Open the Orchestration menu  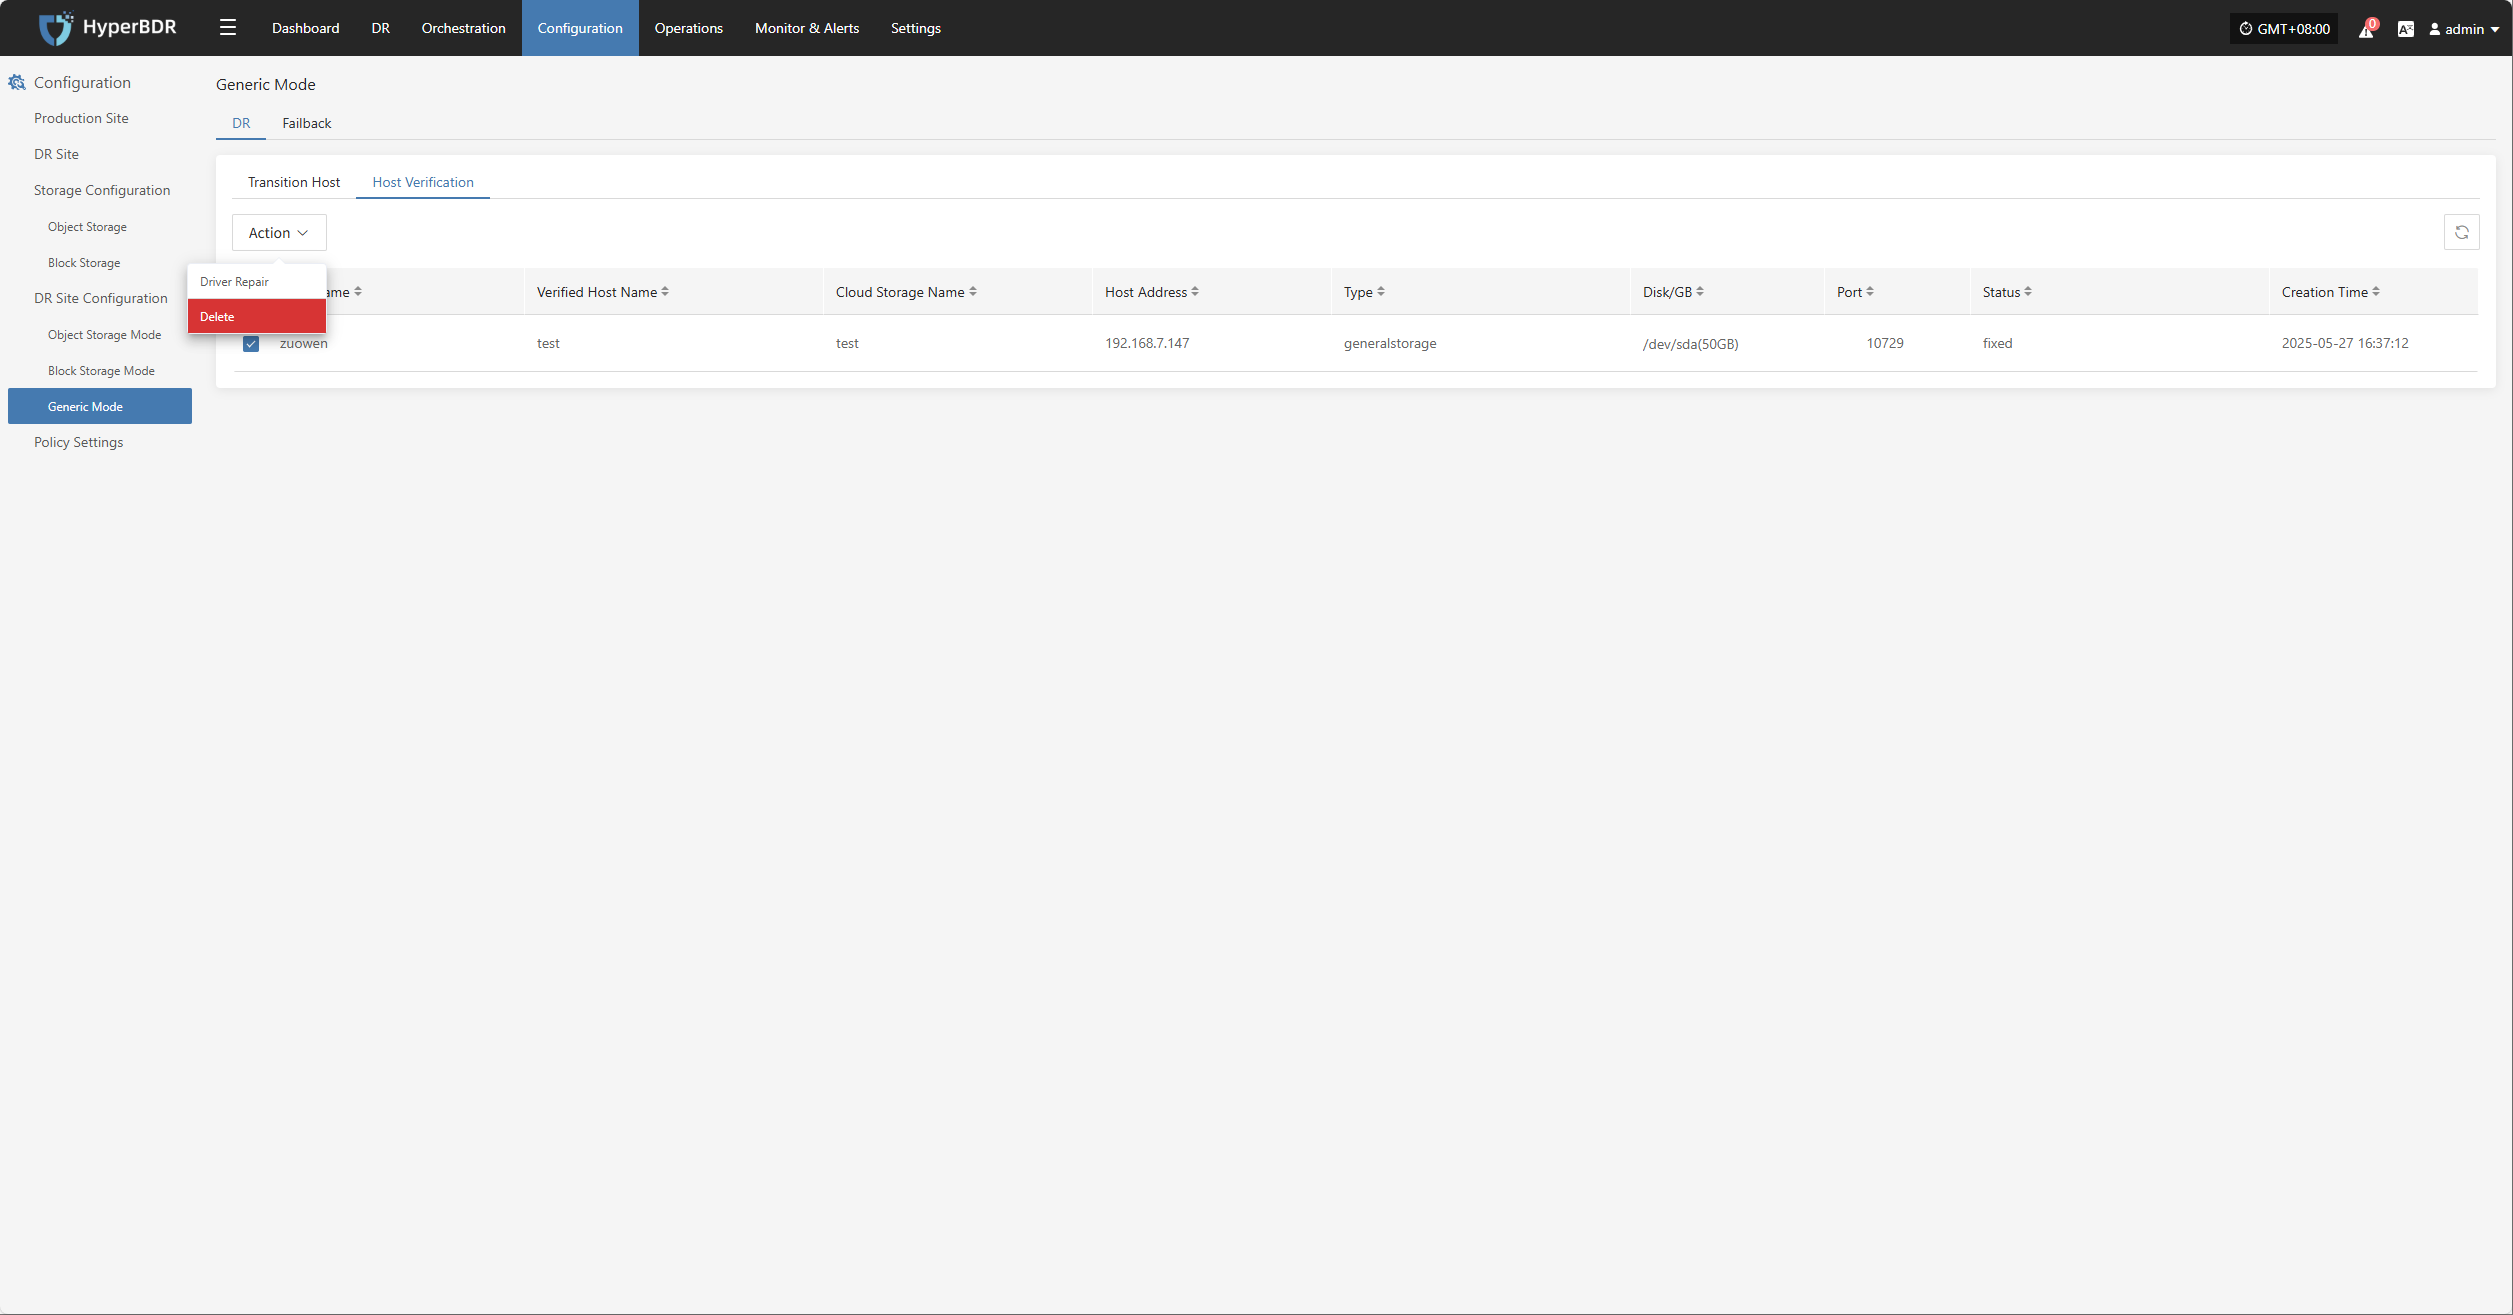click(463, 28)
